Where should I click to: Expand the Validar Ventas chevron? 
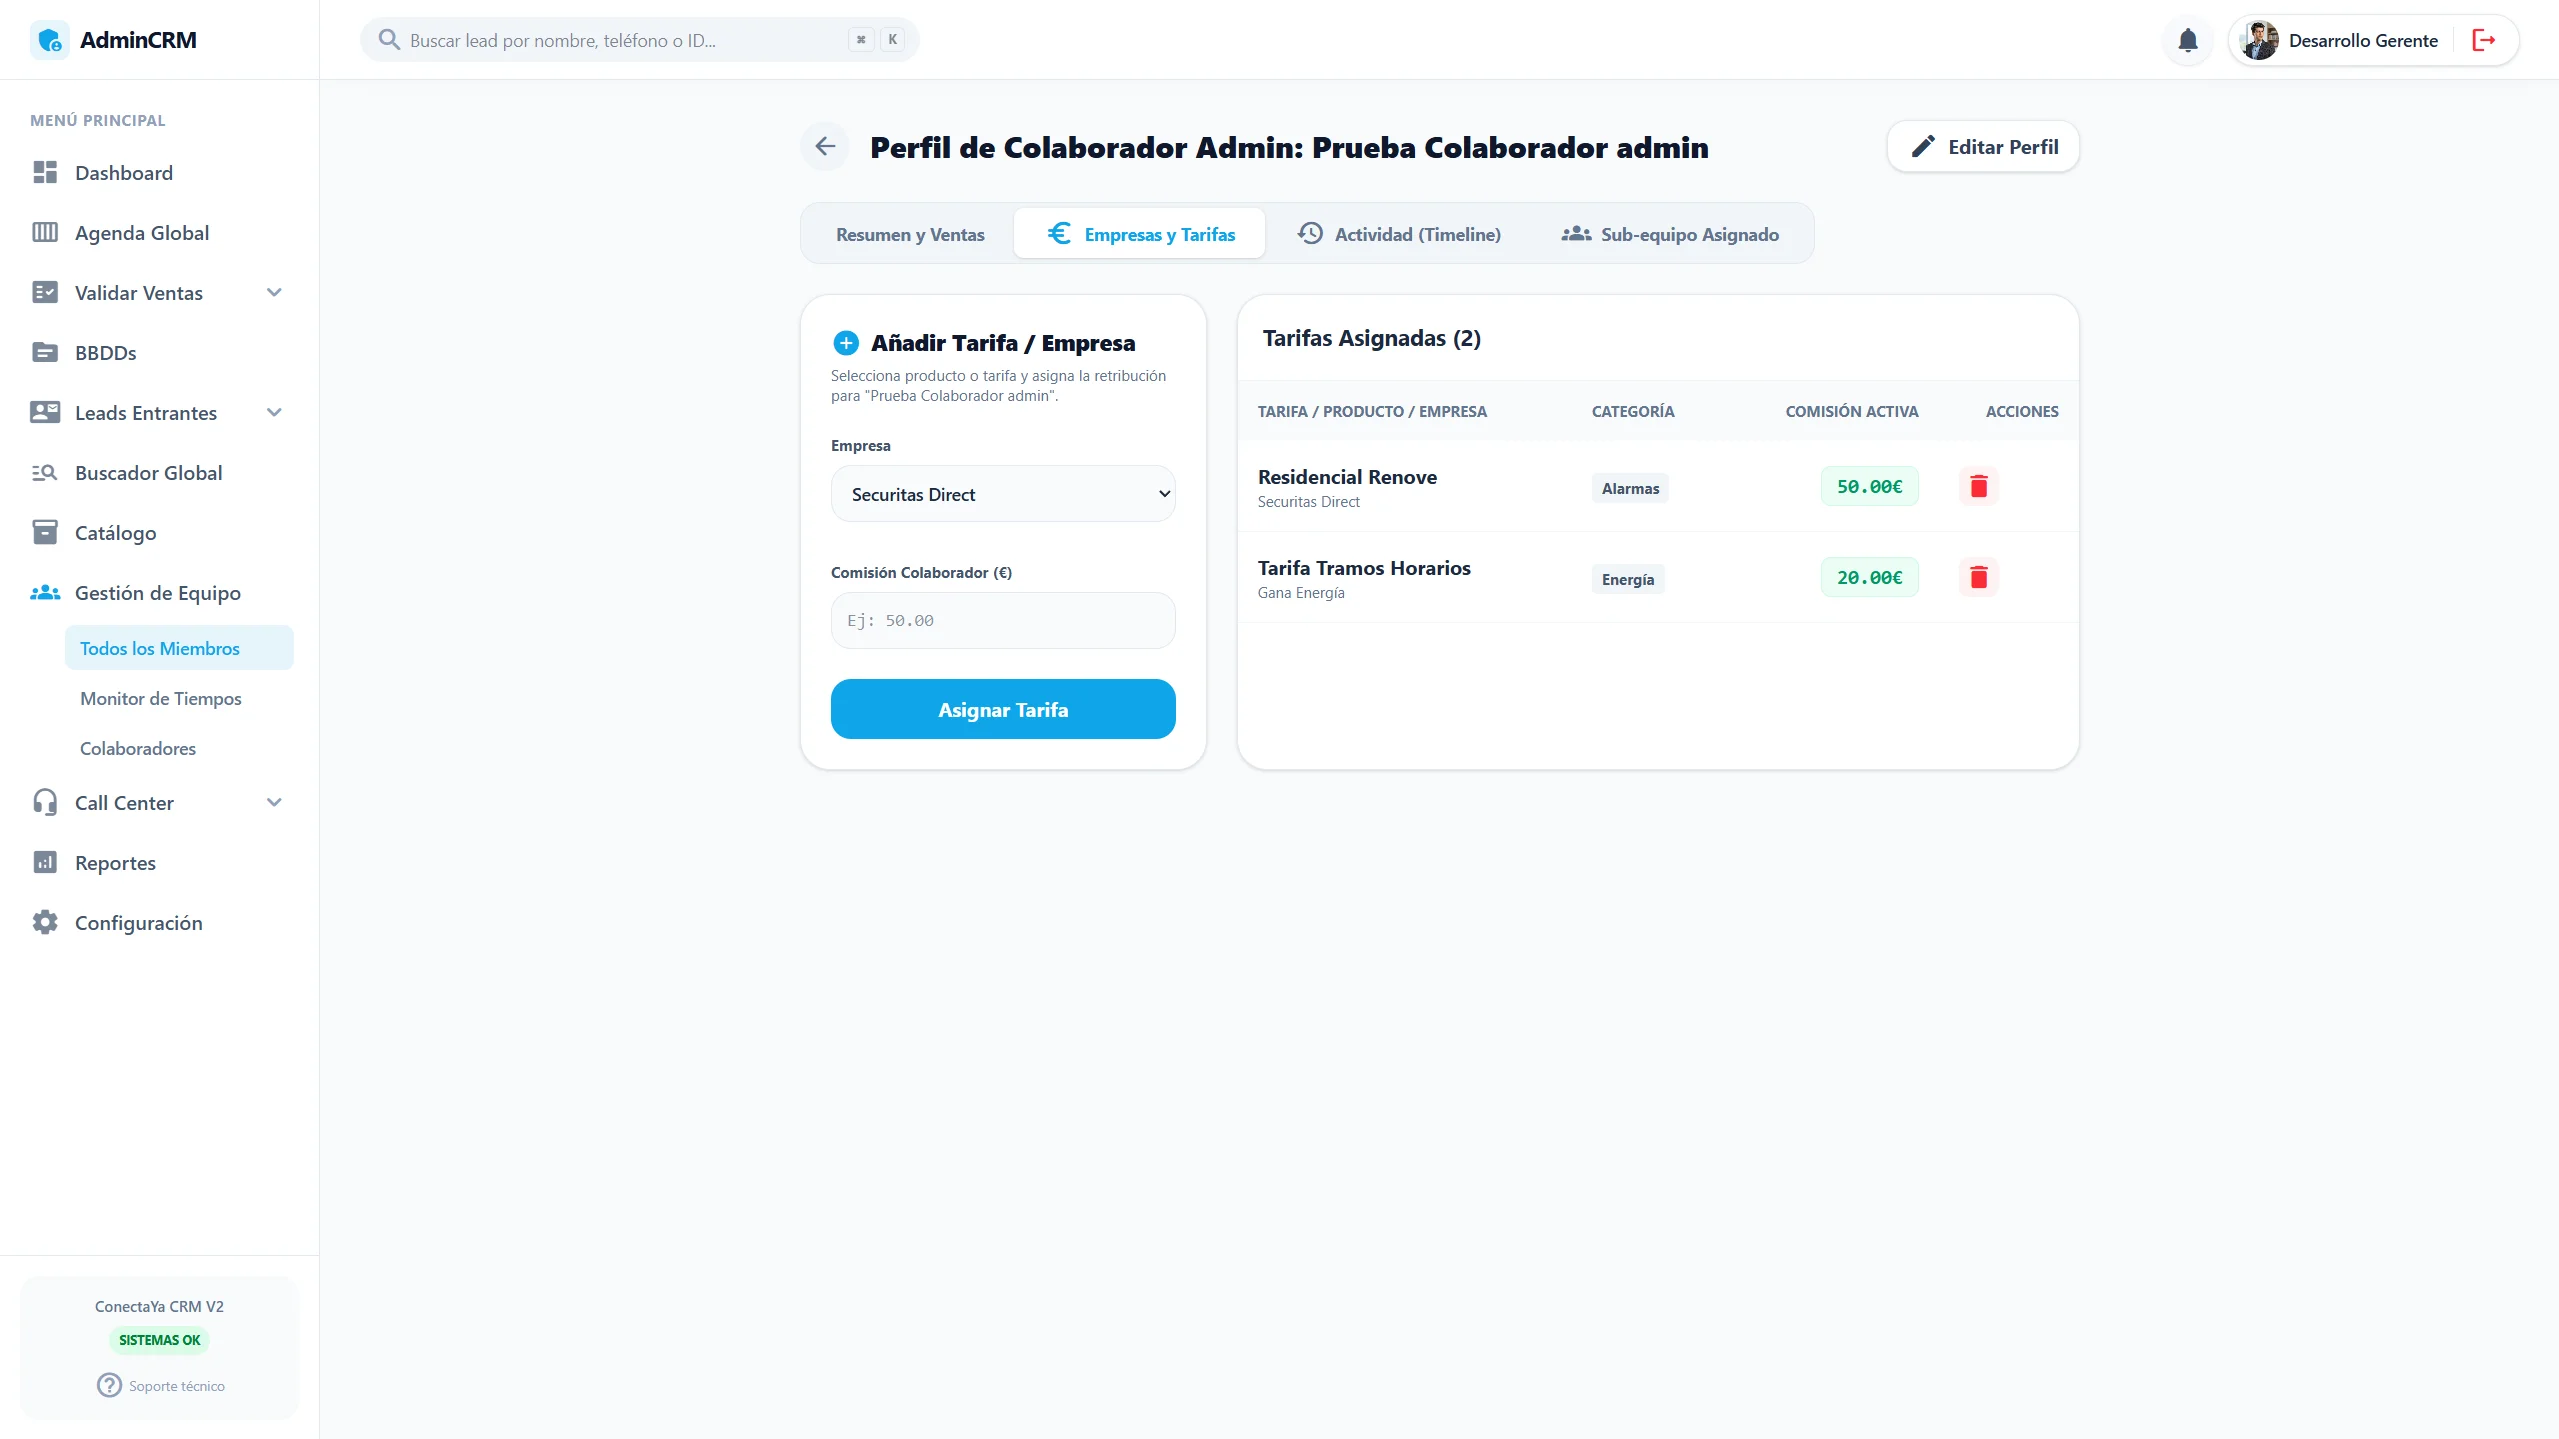(x=274, y=292)
